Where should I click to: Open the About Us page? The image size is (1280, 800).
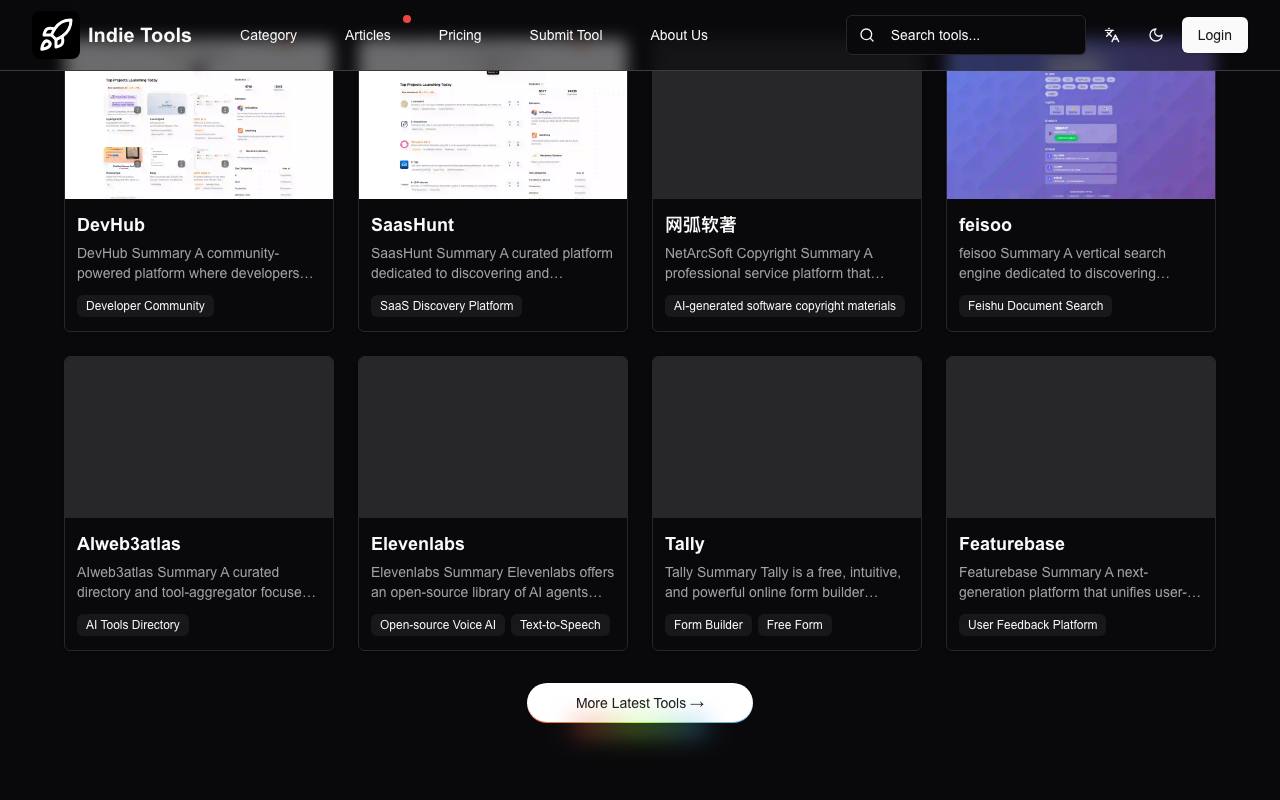[679, 35]
